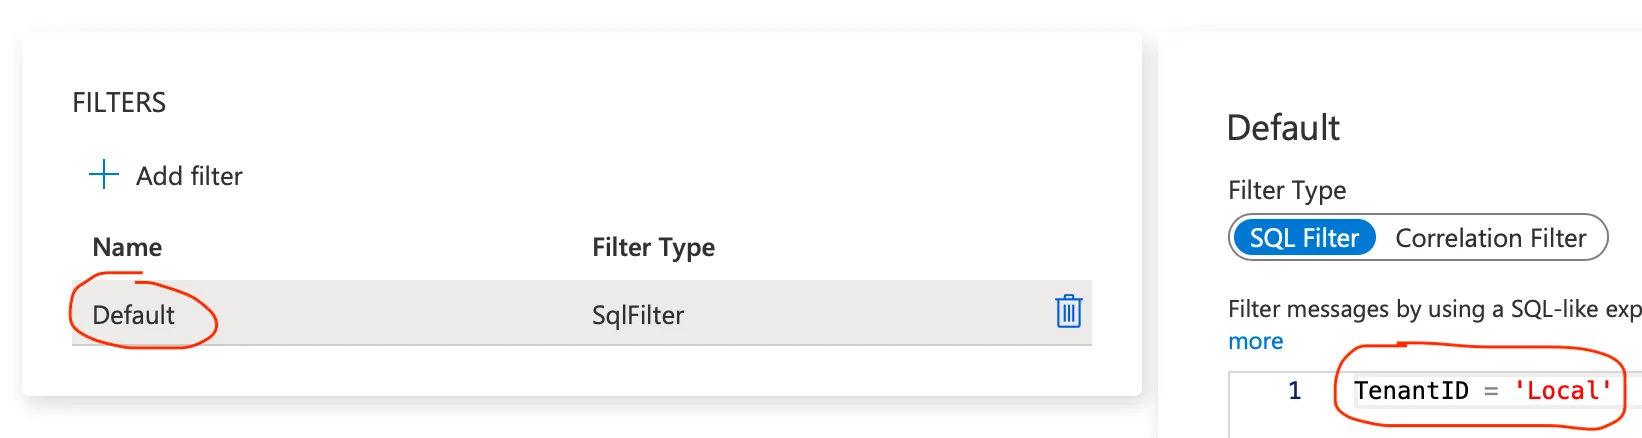Select the SQL Filter option
The width and height of the screenshot is (1642, 438).
coord(1303,238)
